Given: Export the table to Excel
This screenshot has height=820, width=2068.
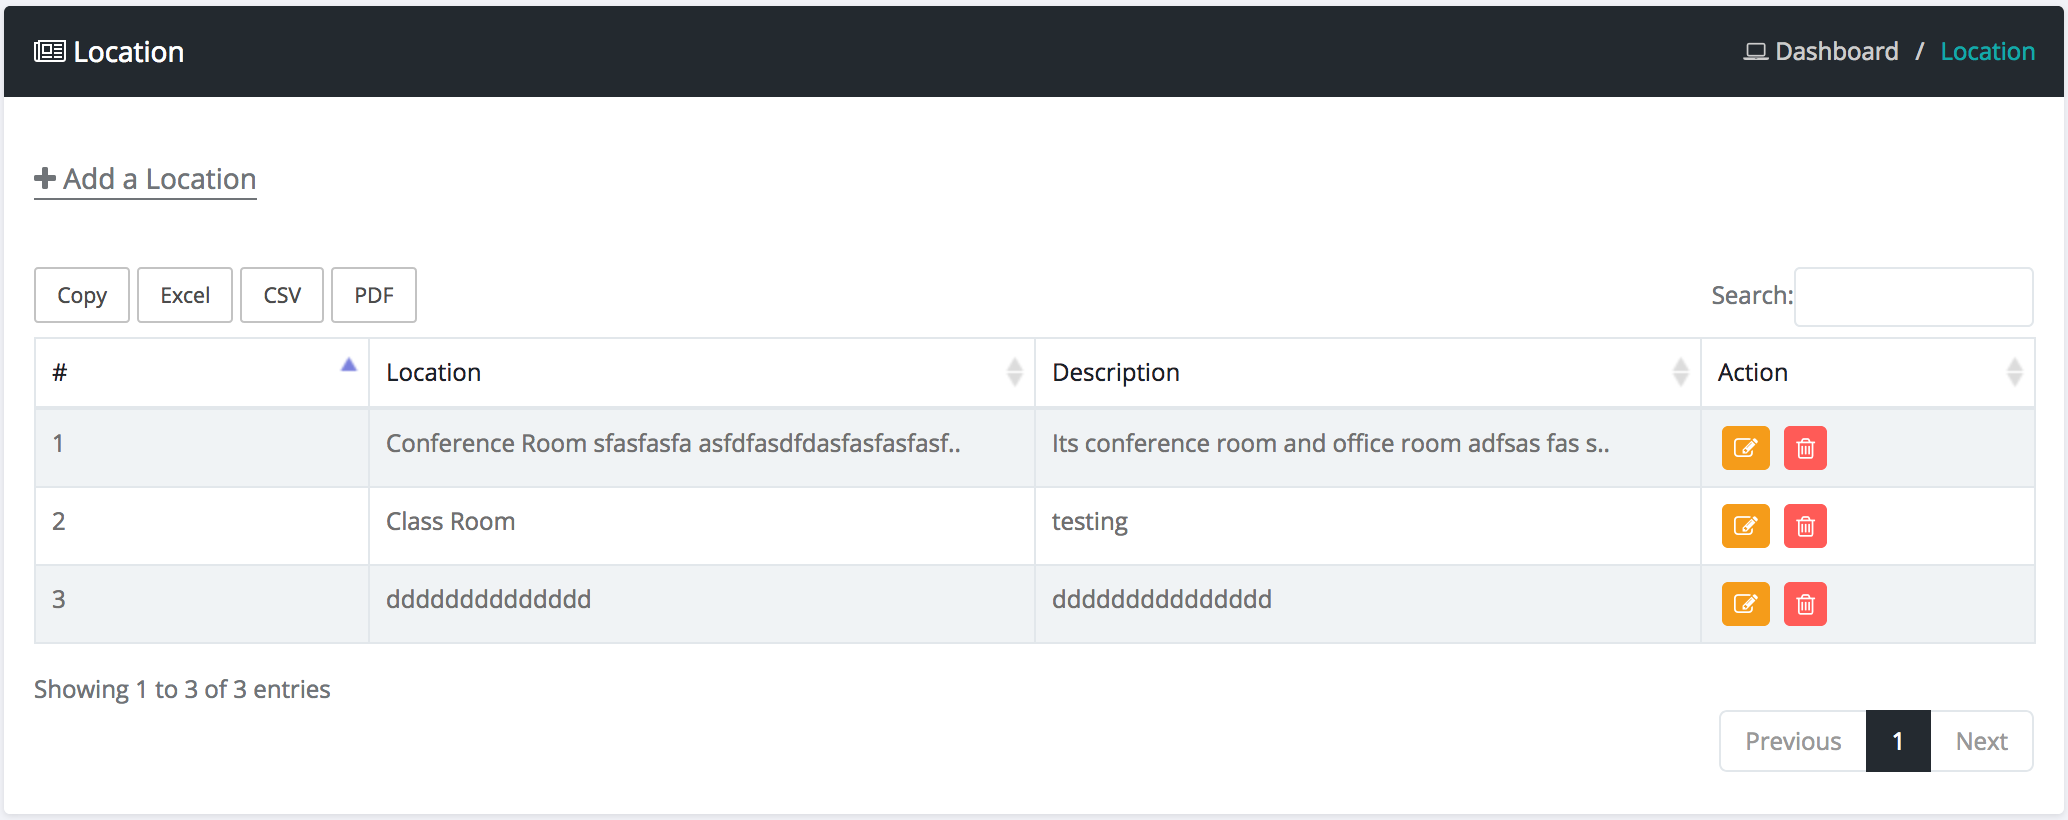Looking at the screenshot, I should coord(185,296).
